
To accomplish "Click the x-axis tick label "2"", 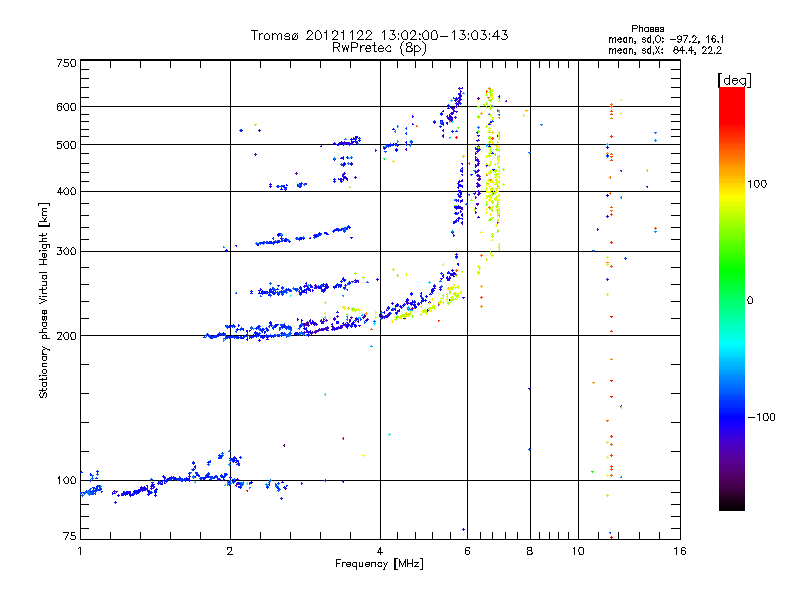I will [230, 551].
